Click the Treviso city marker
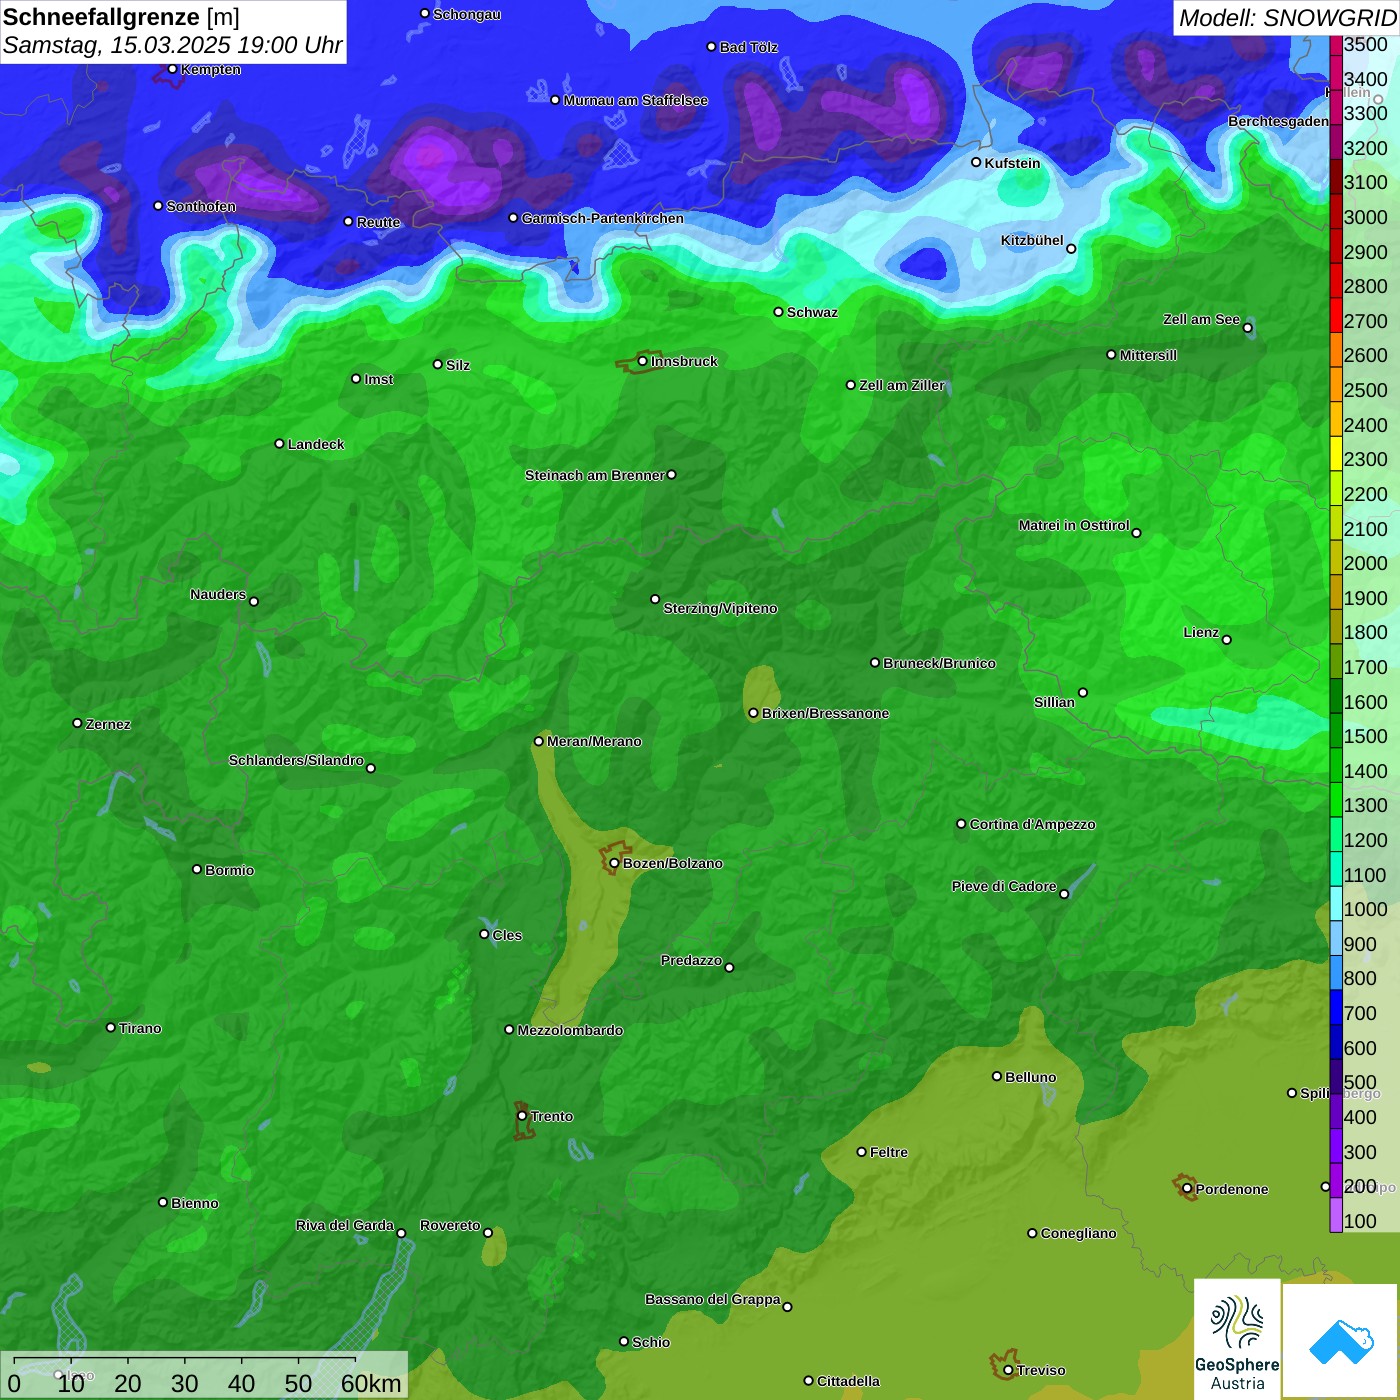This screenshot has height=1400, width=1400. (x=1008, y=1370)
